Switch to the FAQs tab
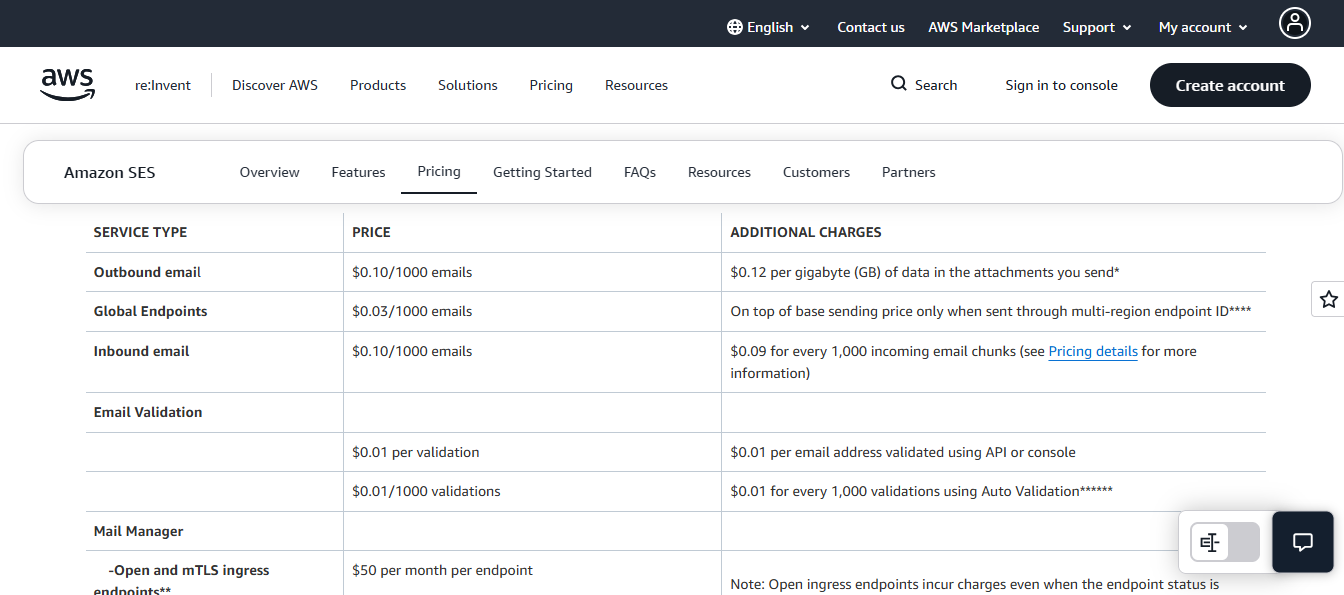Image resolution: width=1344 pixels, height=595 pixels. pos(640,172)
